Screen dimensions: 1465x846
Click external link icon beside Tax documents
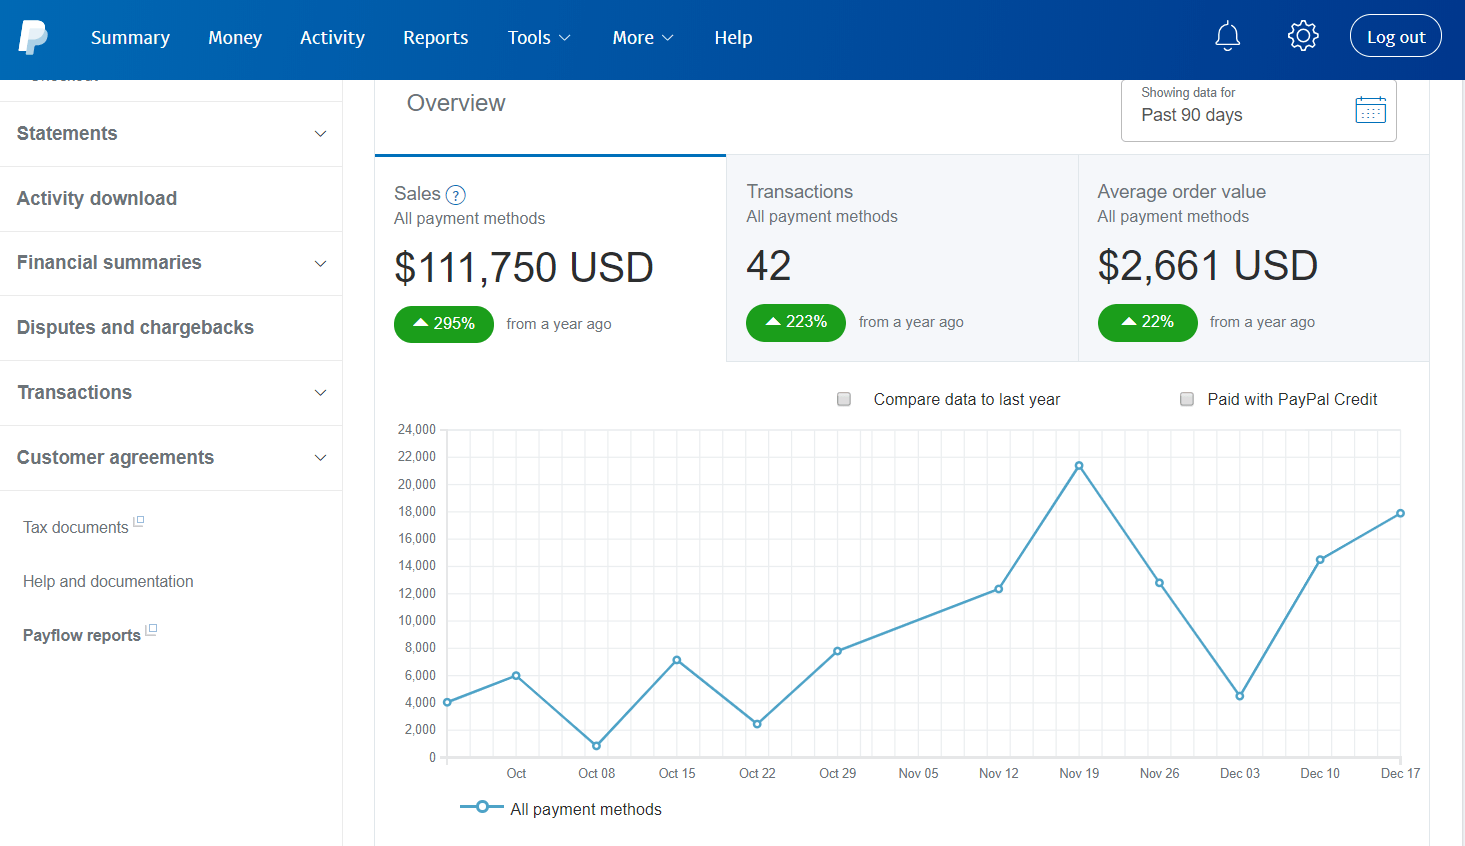(x=139, y=521)
